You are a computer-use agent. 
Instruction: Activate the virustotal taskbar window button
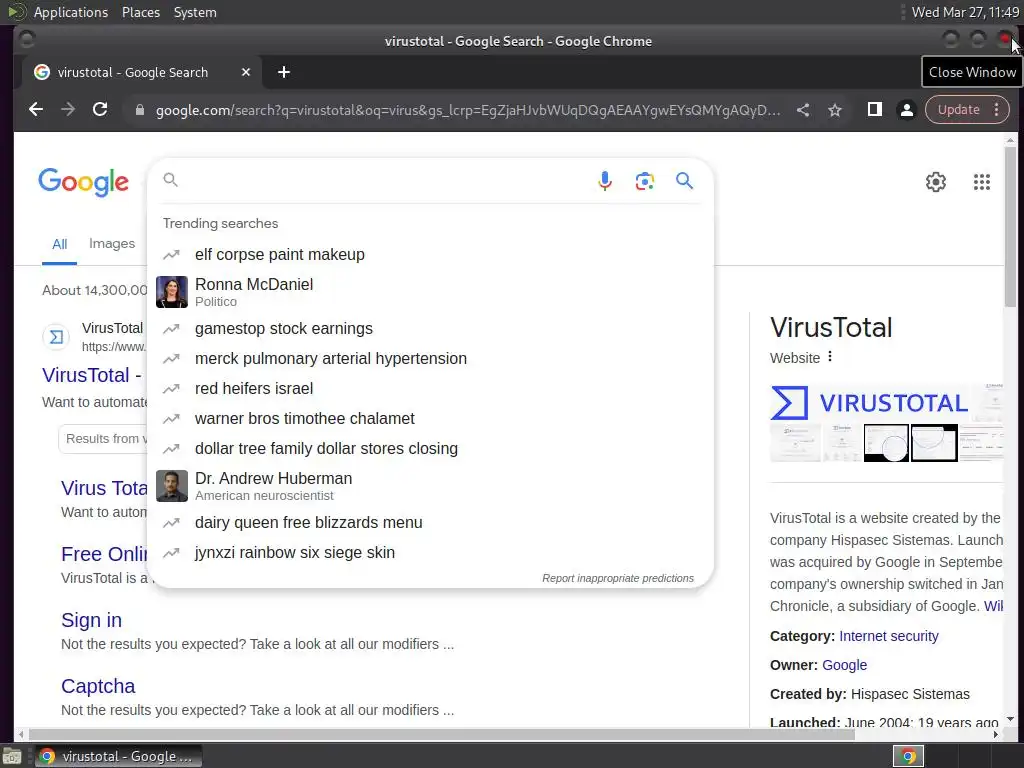118,756
